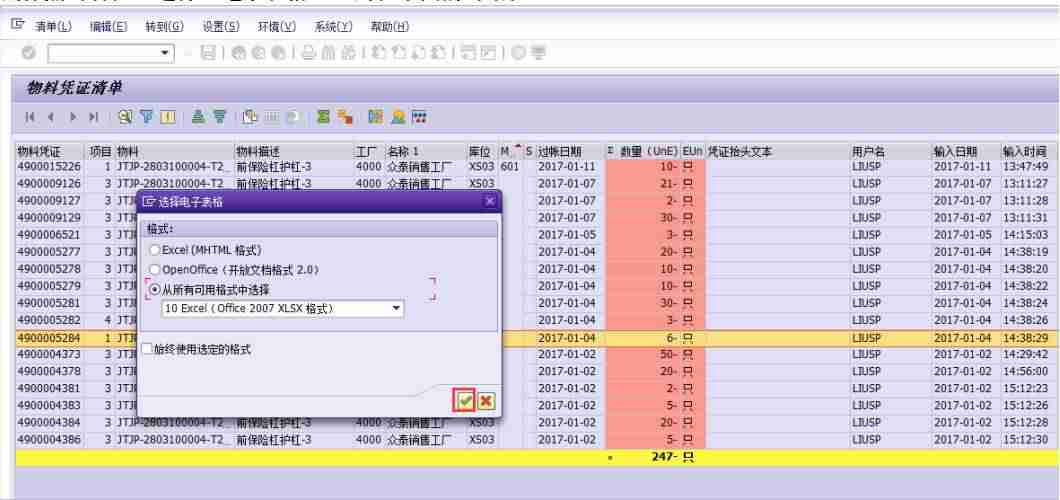This screenshot has height=500, width=1060.
Task: Select material document 4900006521 cell
Action: pos(51,234)
